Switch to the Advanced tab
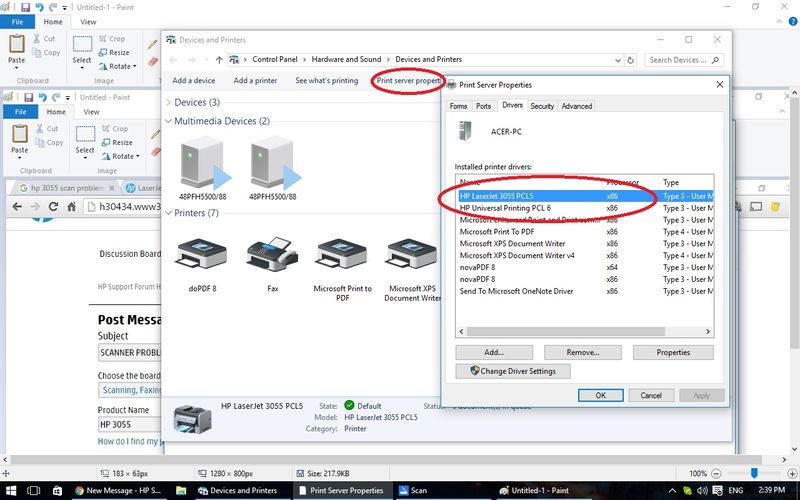The width and height of the screenshot is (800, 500). [x=577, y=106]
